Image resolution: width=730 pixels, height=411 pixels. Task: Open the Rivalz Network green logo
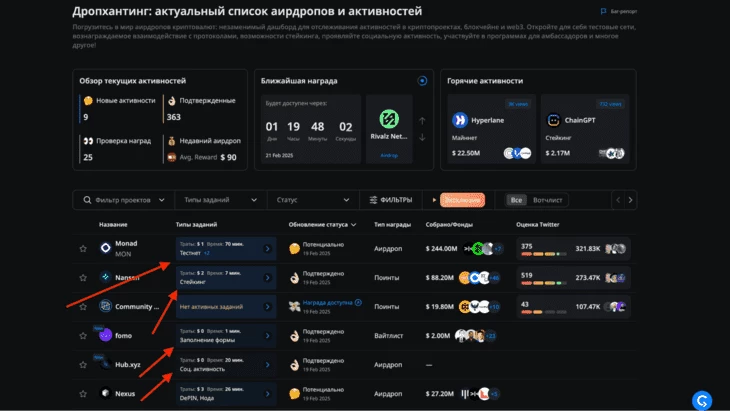click(389, 119)
